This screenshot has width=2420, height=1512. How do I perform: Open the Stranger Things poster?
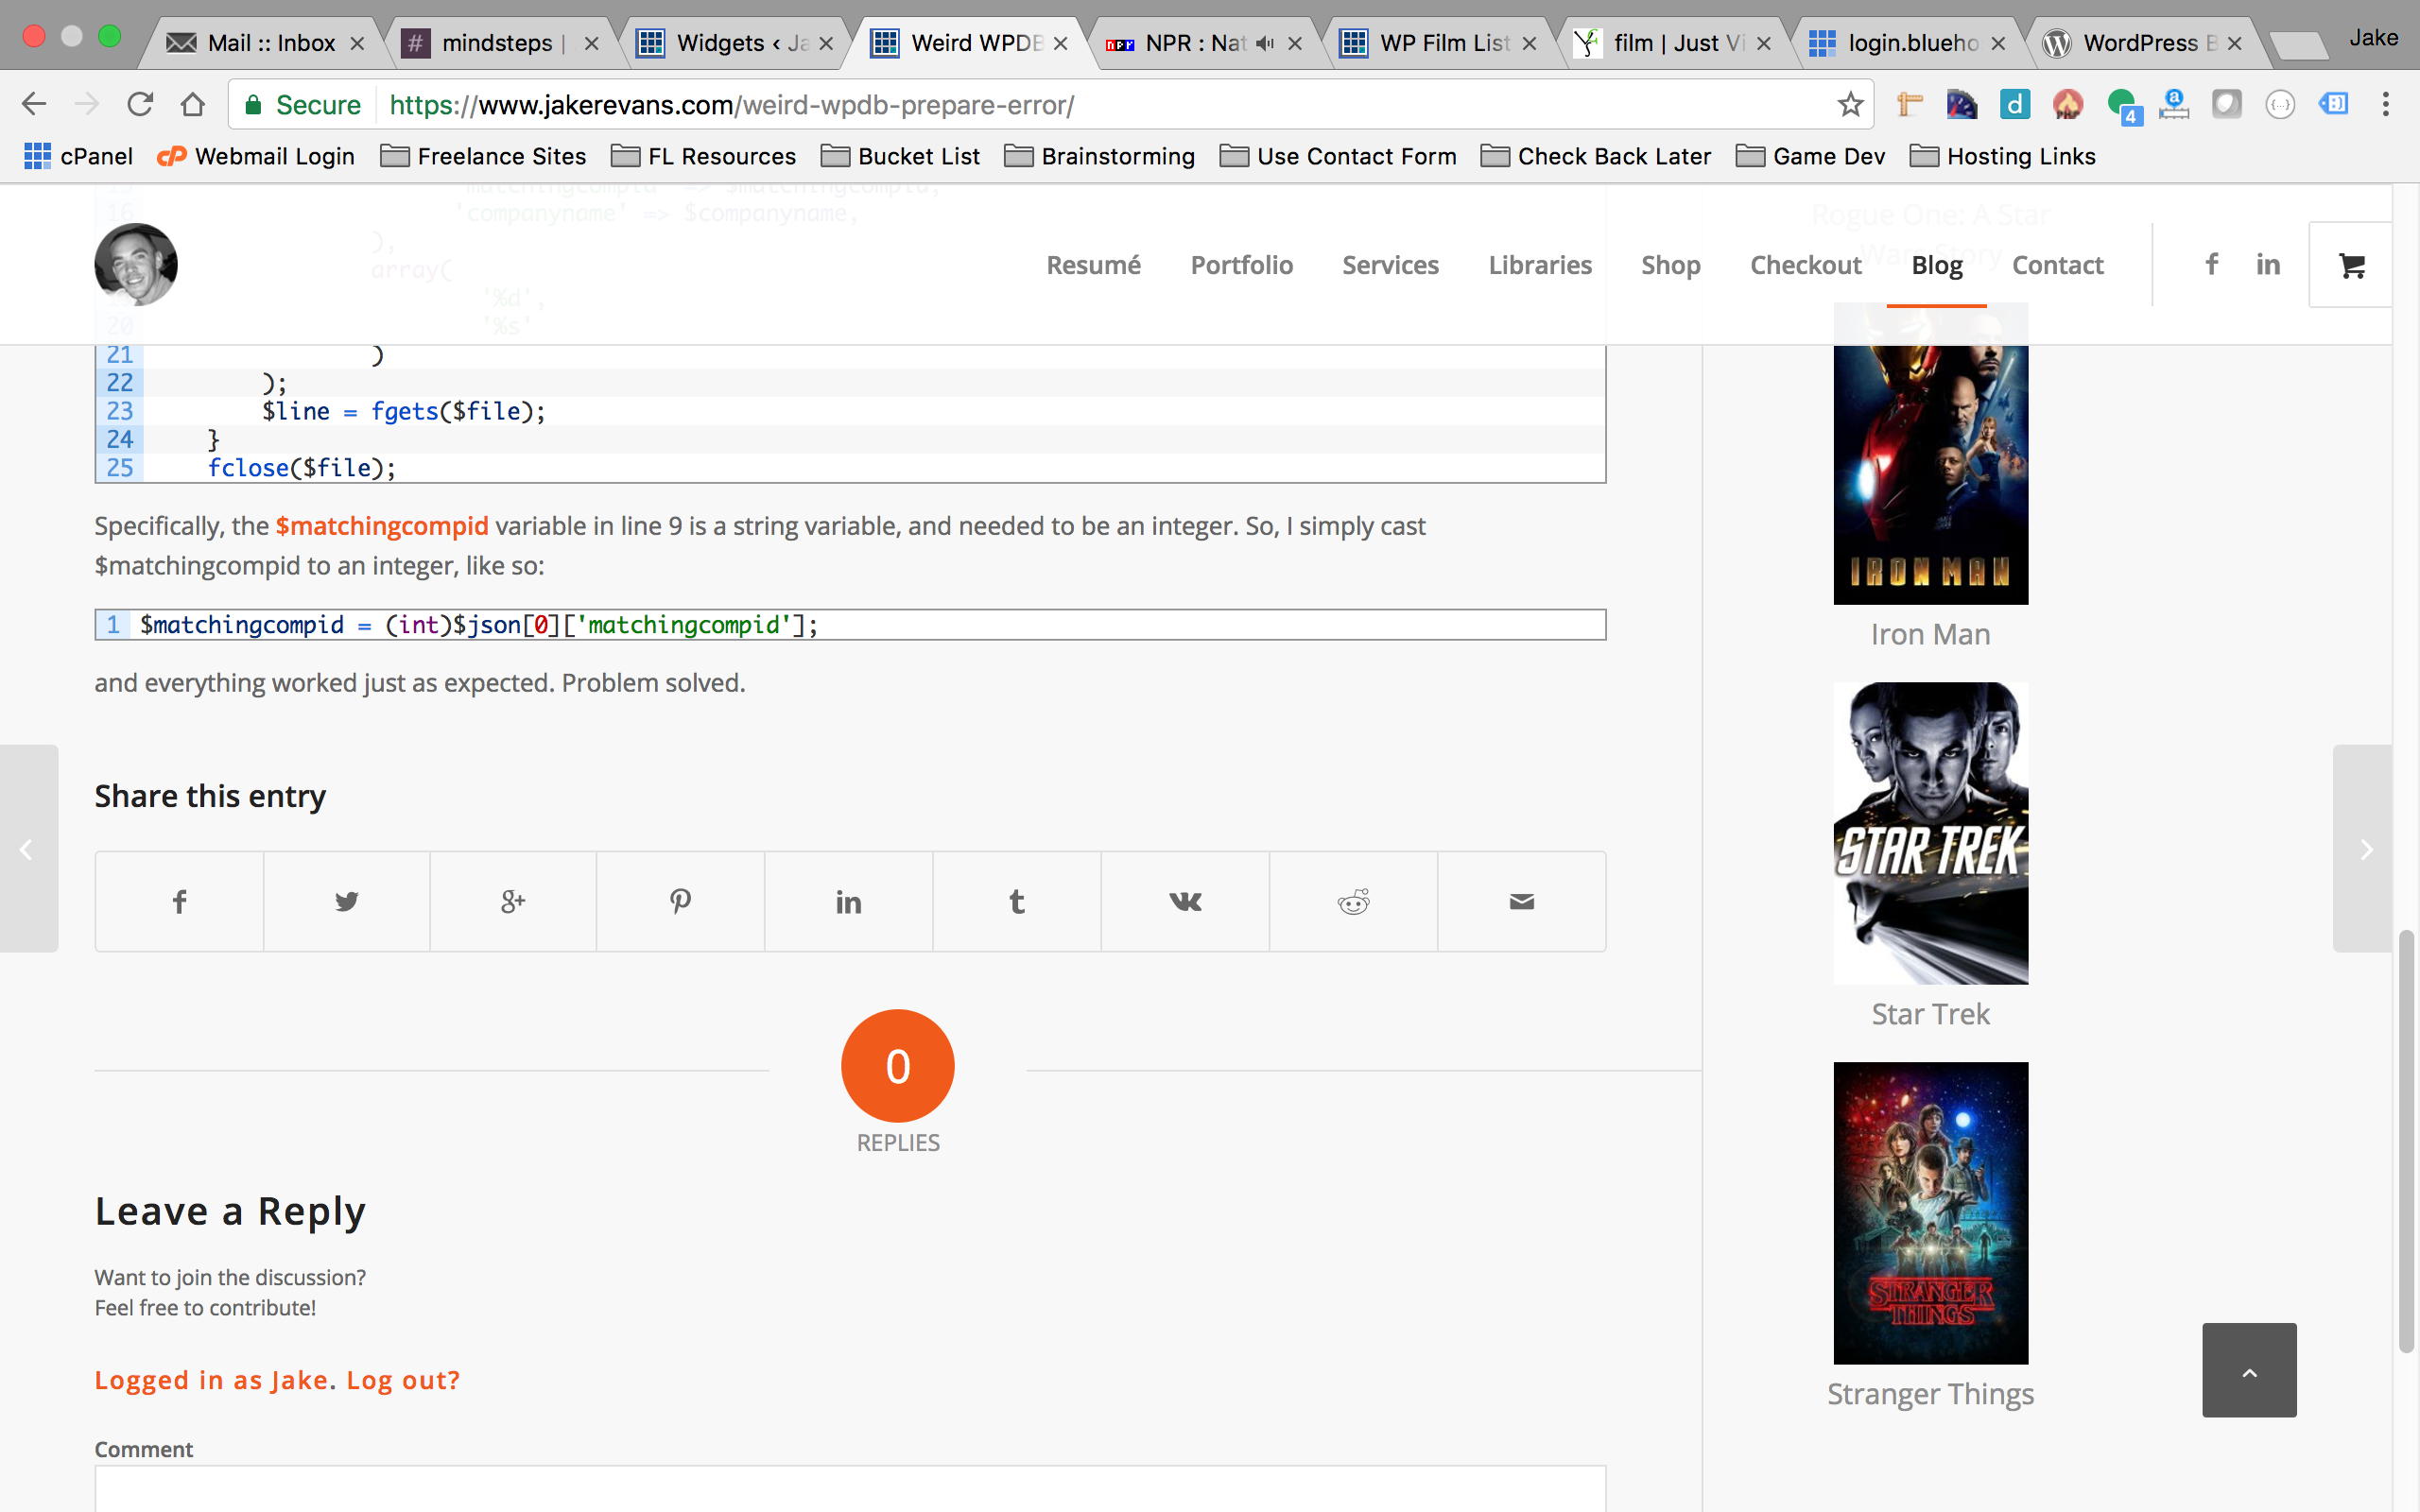(1930, 1213)
